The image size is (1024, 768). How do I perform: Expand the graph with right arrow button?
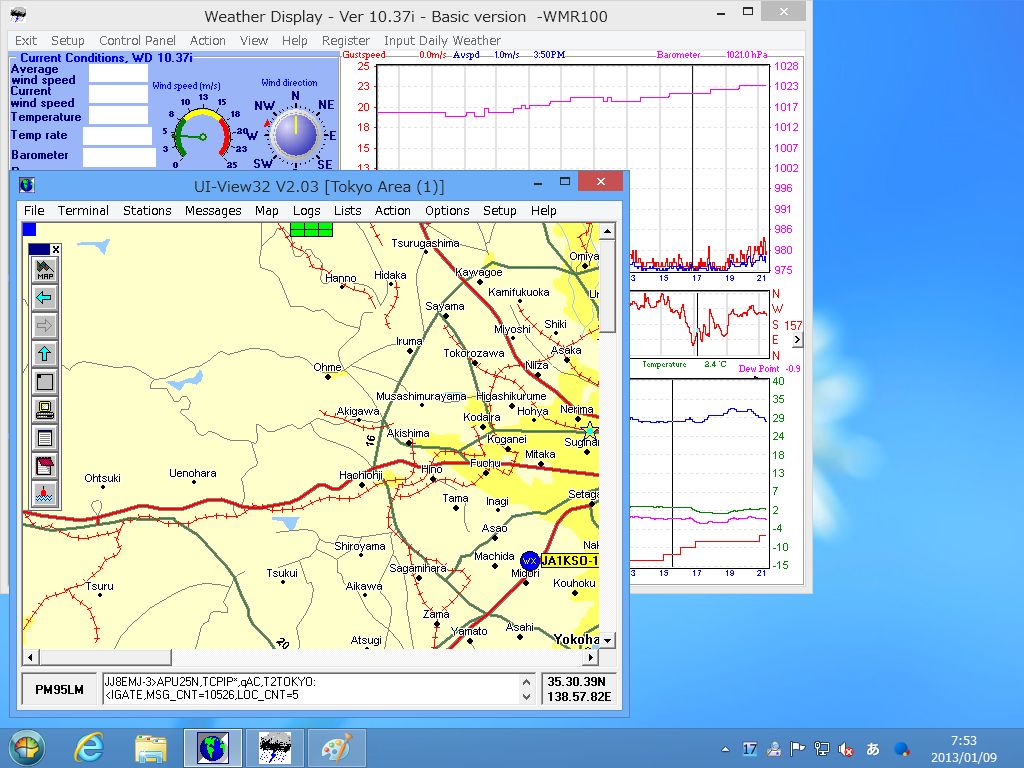[797, 340]
